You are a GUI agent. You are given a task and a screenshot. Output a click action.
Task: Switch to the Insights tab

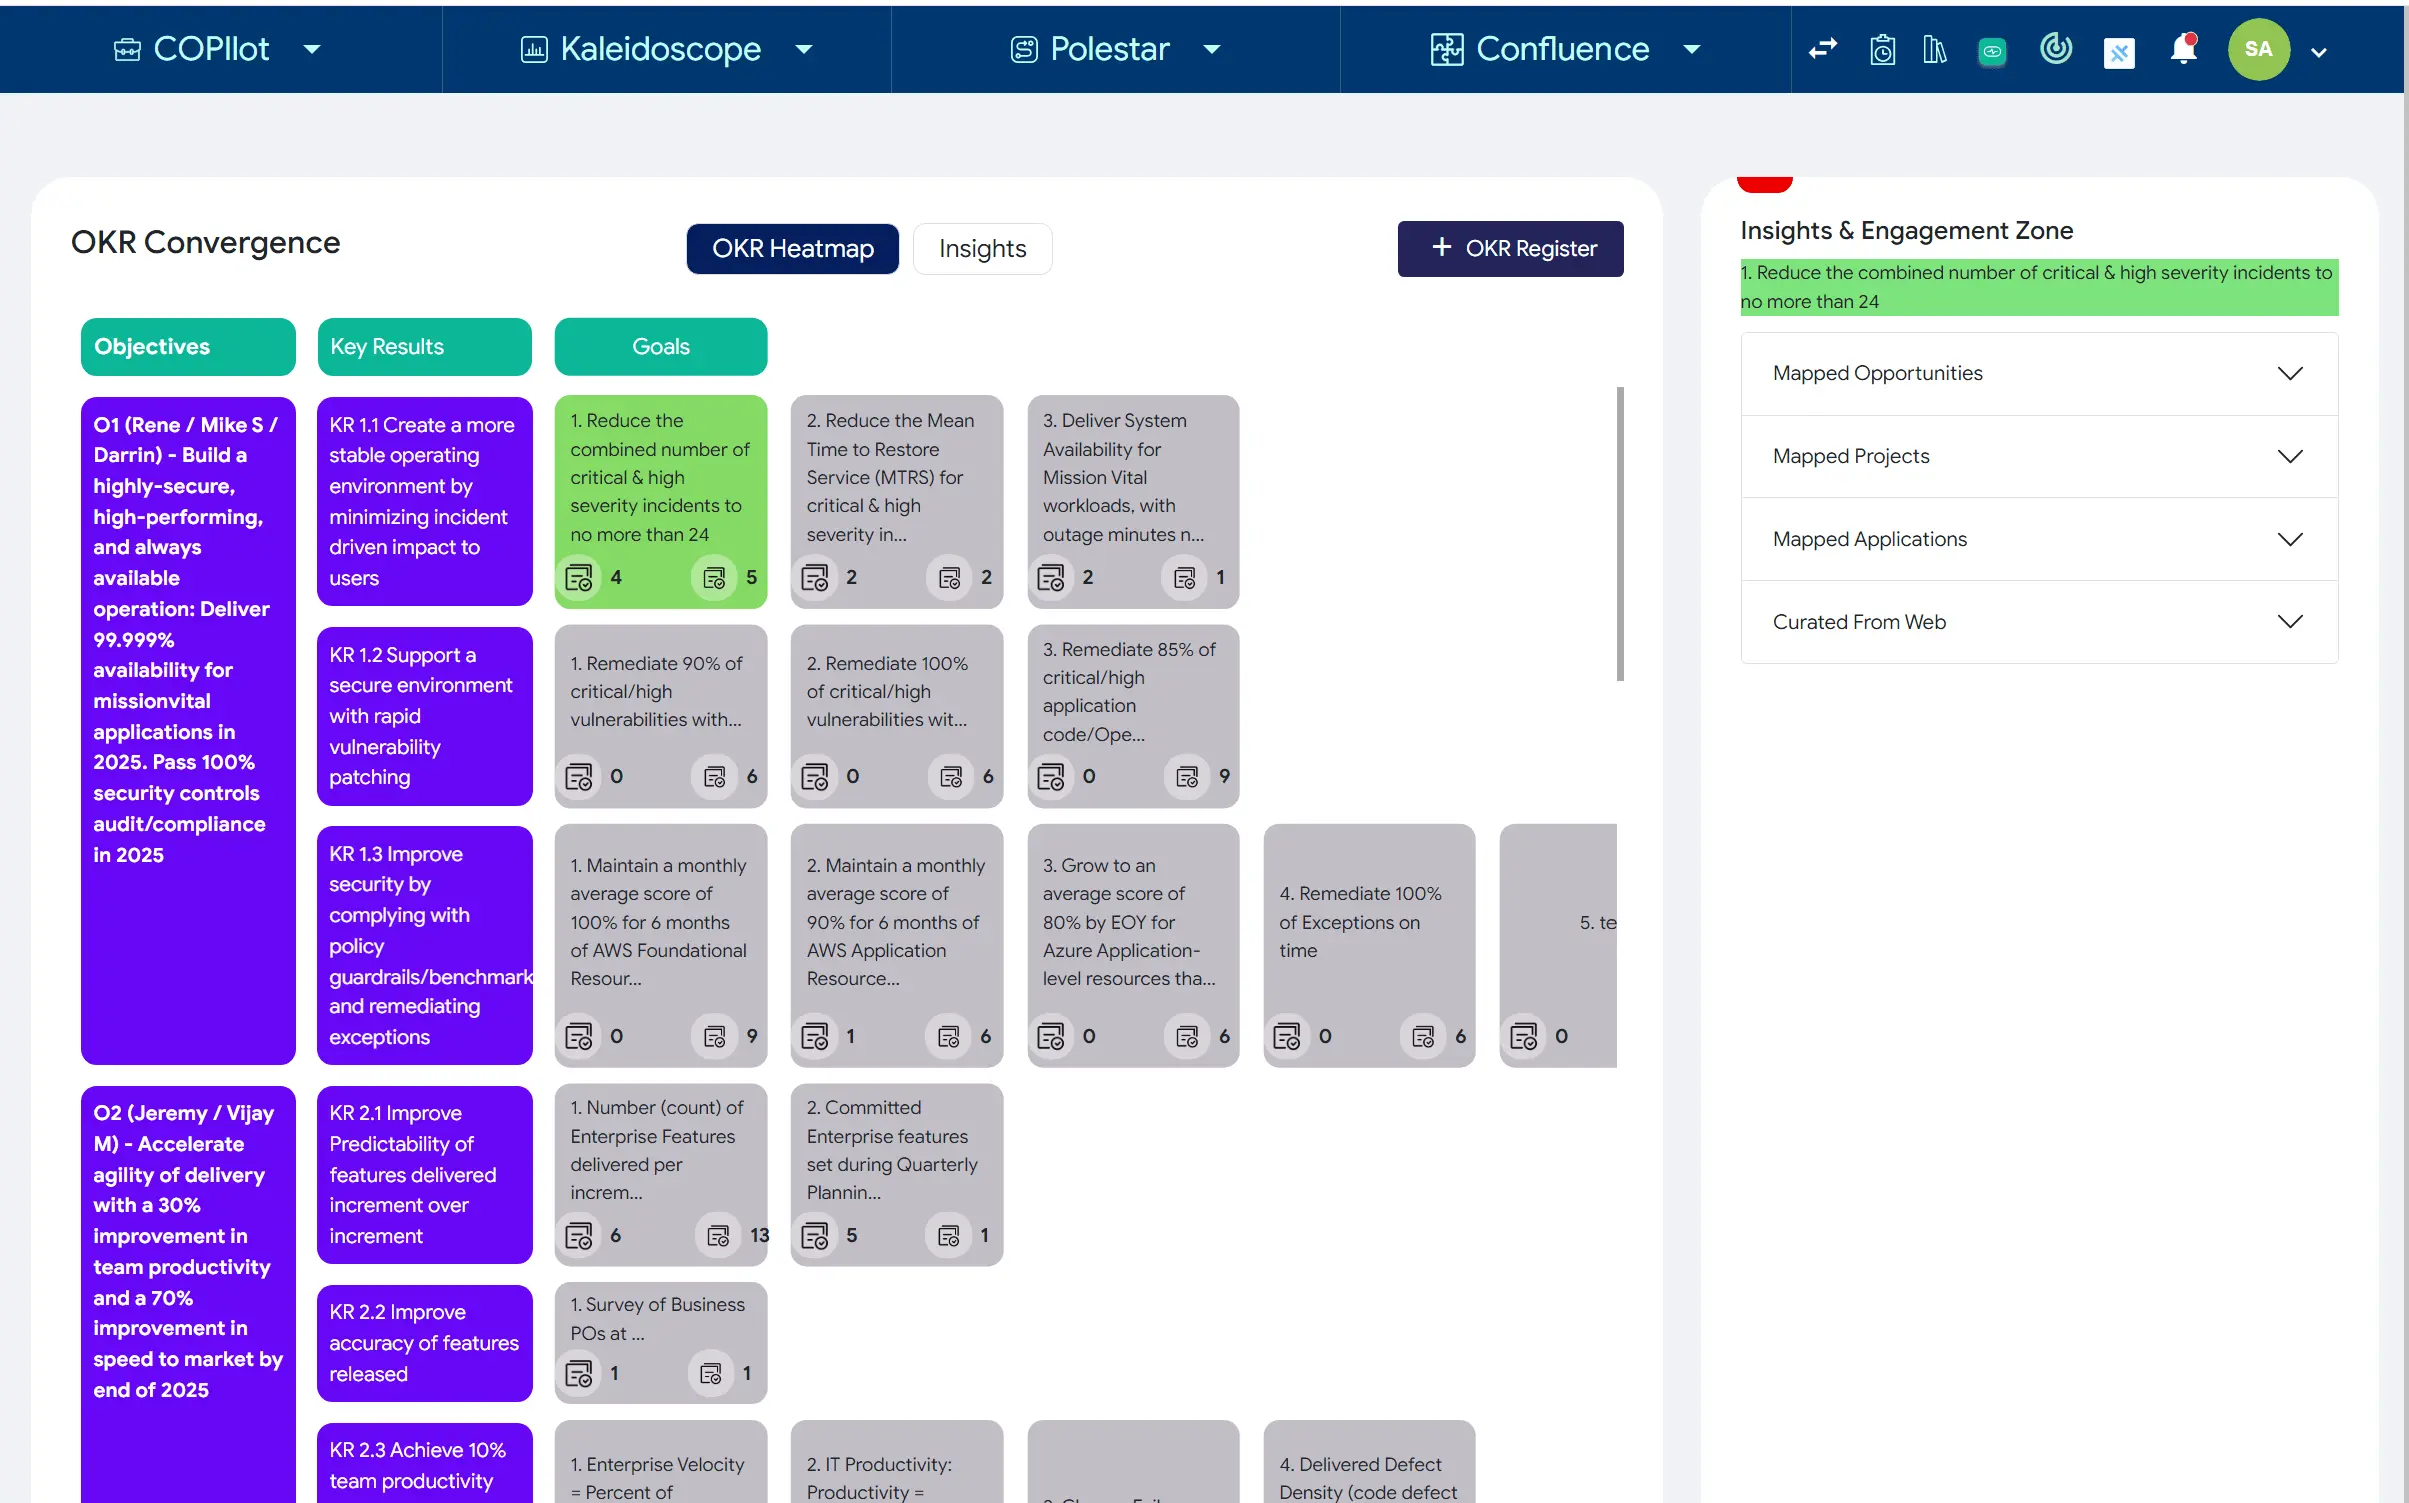point(981,248)
